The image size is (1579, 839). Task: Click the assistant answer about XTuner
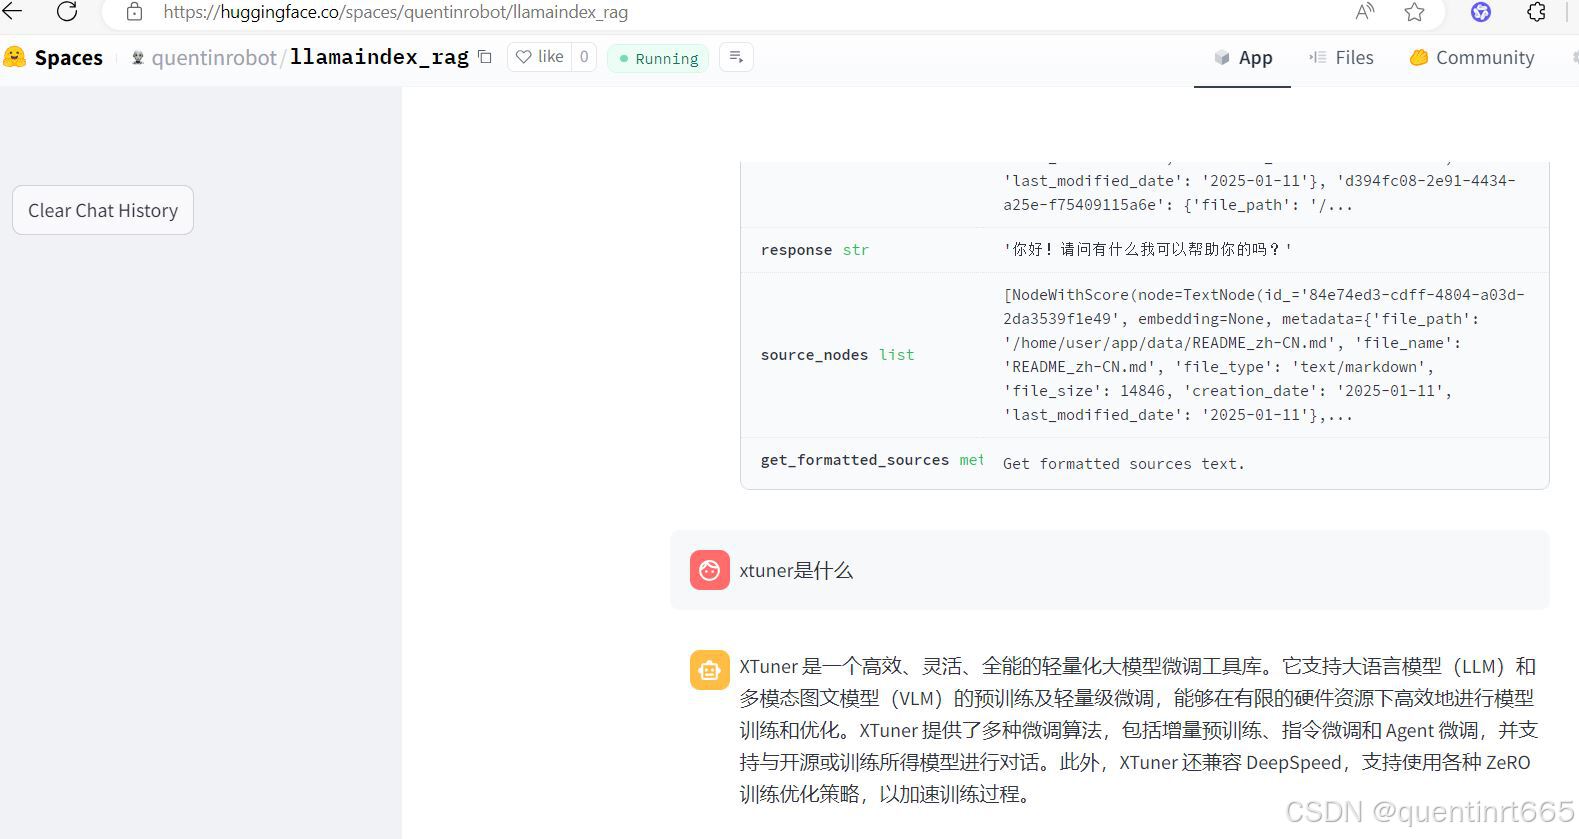(x=1138, y=730)
